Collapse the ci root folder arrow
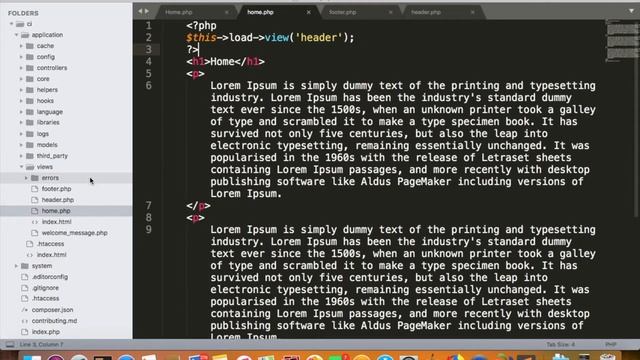The width and height of the screenshot is (640, 360). [11, 24]
